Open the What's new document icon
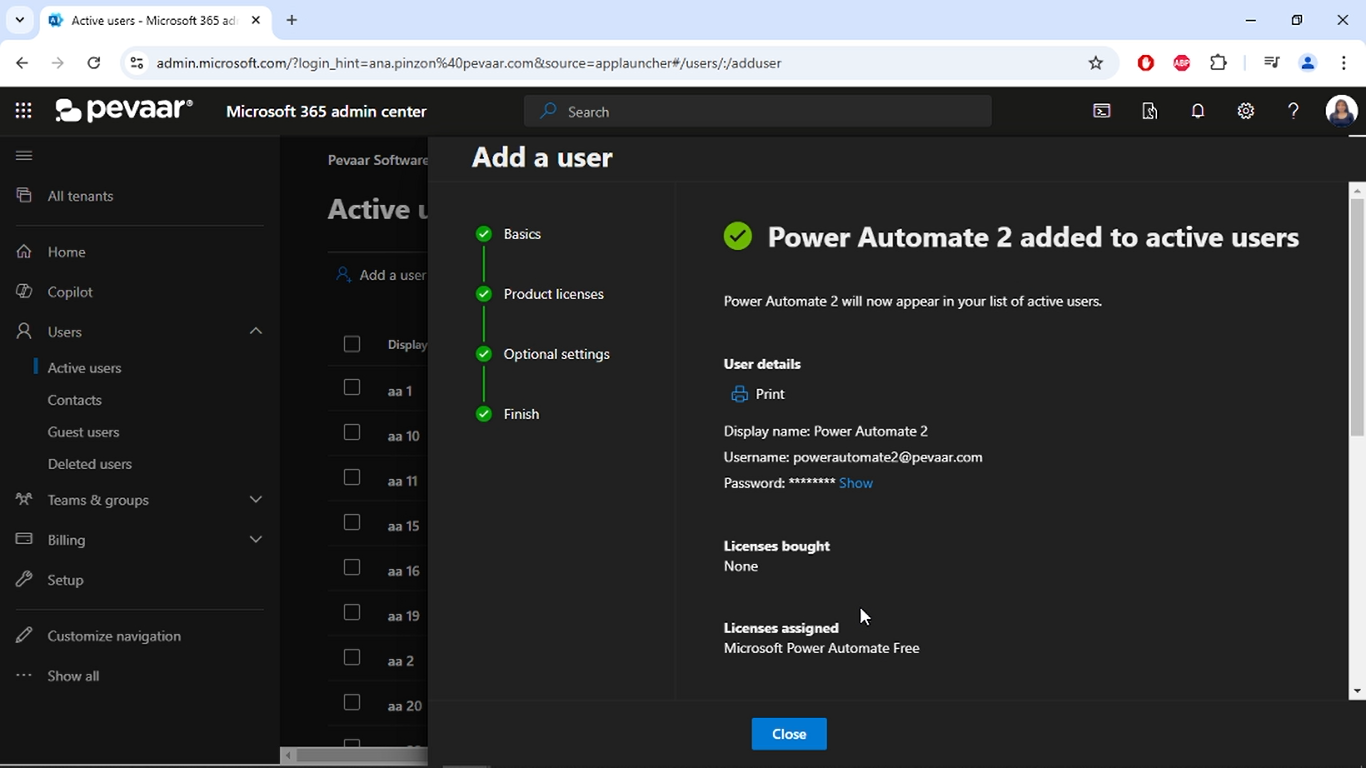The width and height of the screenshot is (1366, 768). click(x=1150, y=111)
